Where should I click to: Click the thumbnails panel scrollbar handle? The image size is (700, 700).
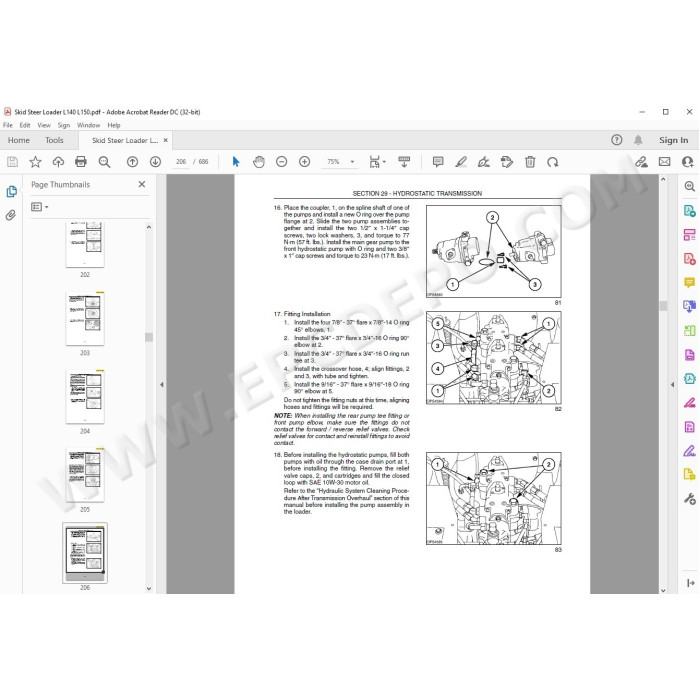[149, 337]
